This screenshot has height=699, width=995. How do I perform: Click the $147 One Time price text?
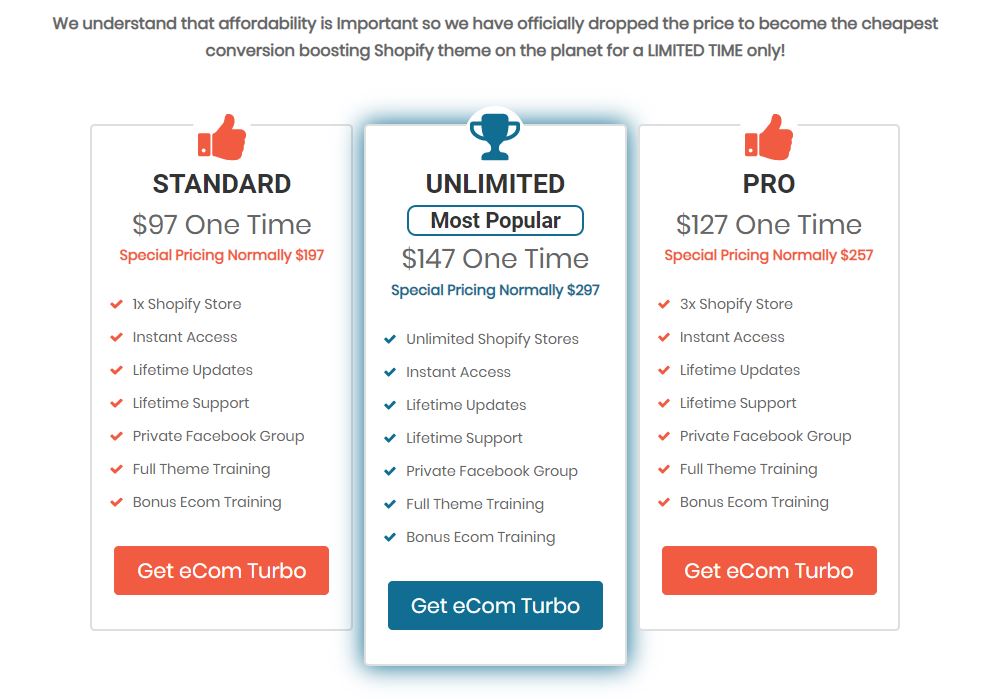click(495, 258)
